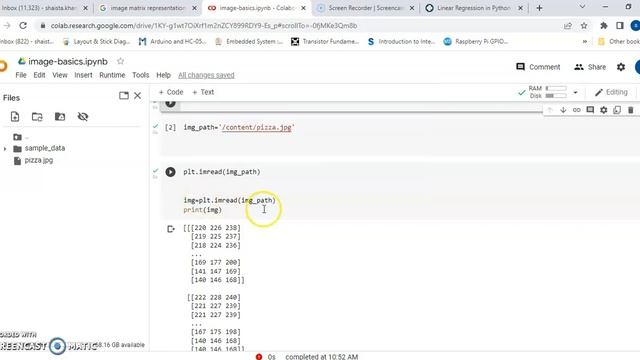Delete cell trash icon
Viewport: 640px width, 360px height.
pyautogui.click(x=631, y=110)
